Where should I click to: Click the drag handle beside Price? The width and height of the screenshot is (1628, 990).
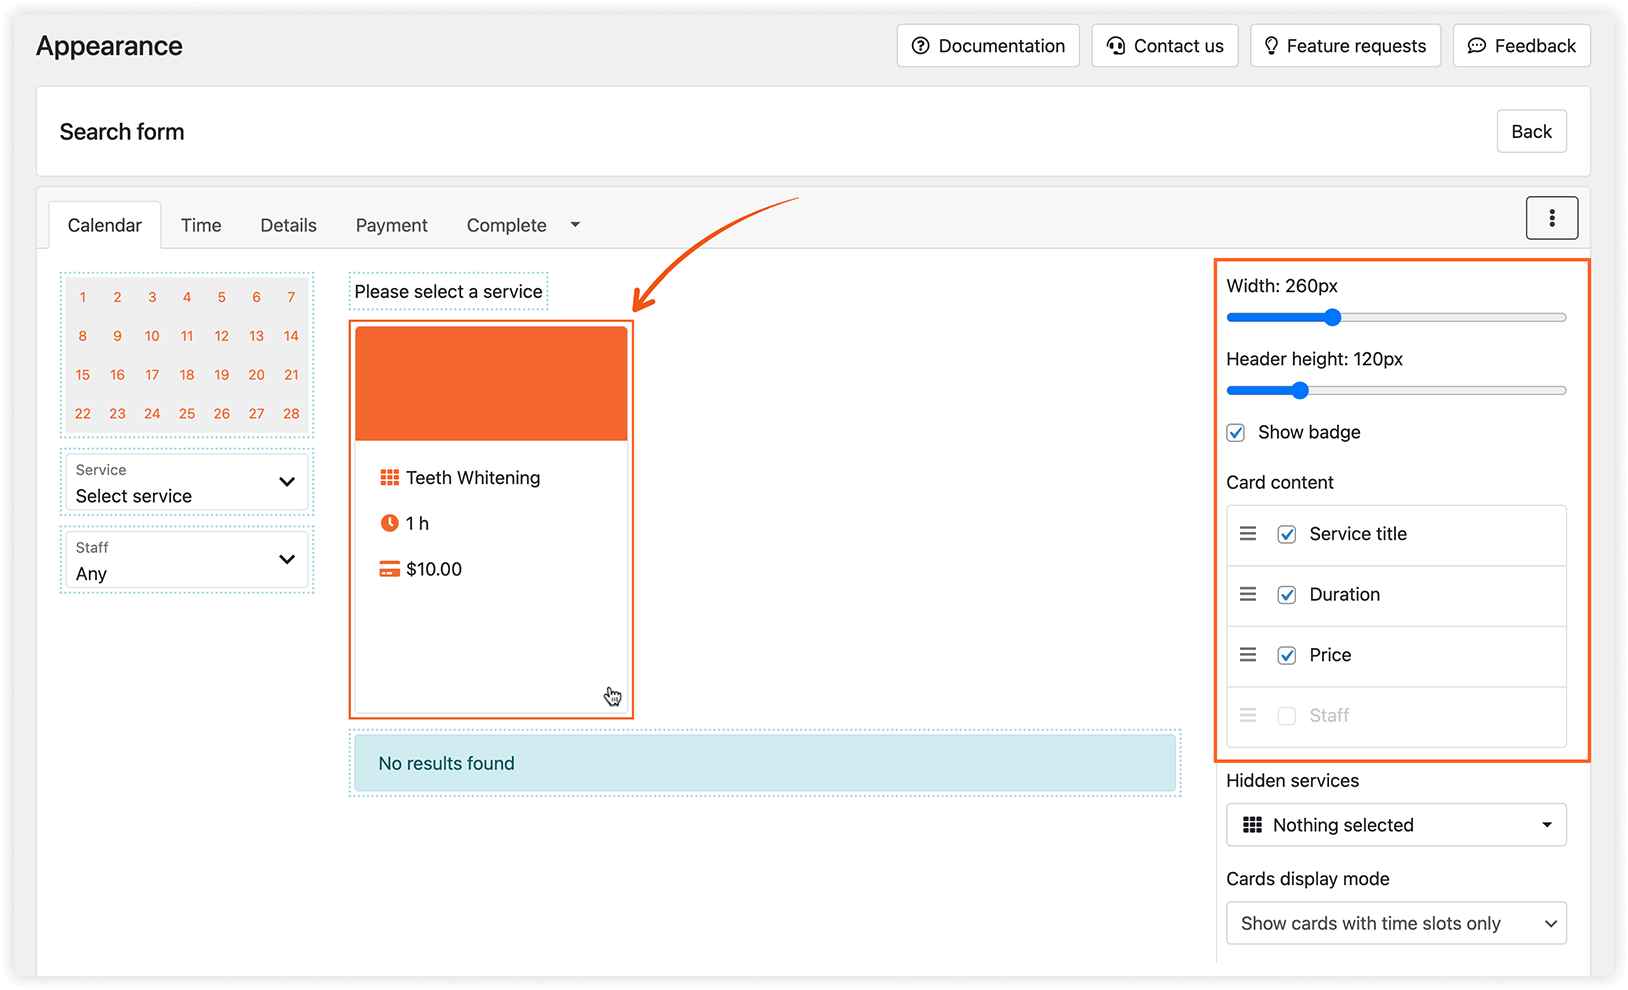coord(1247,655)
